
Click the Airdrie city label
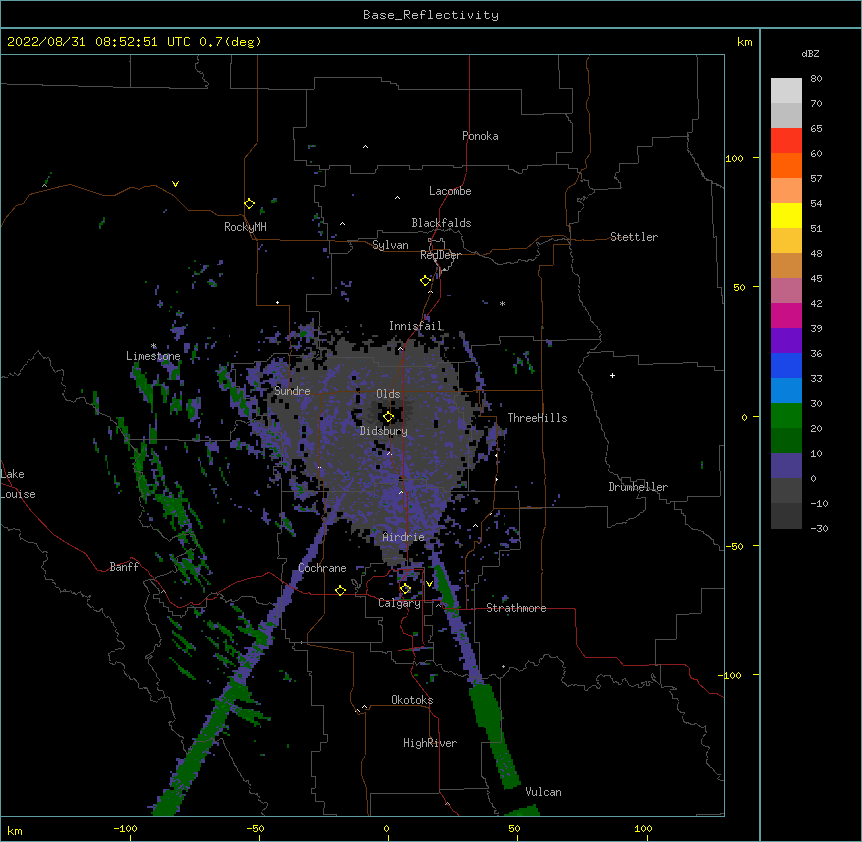pyautogui.click(x=403, y=537)
